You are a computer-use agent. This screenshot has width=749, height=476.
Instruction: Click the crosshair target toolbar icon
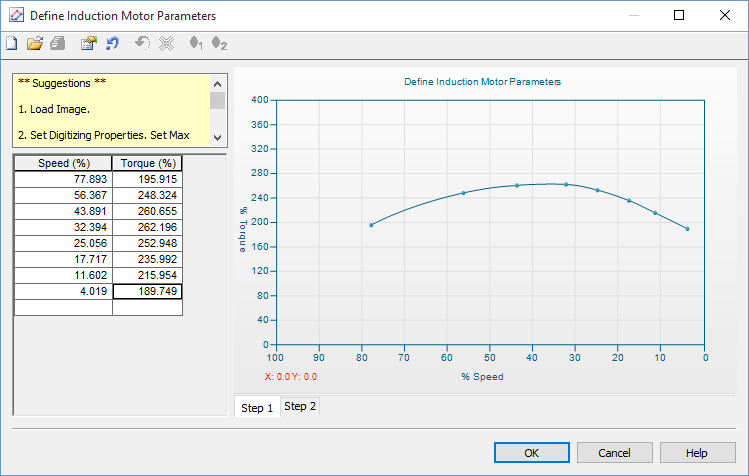tap(167, 44)
